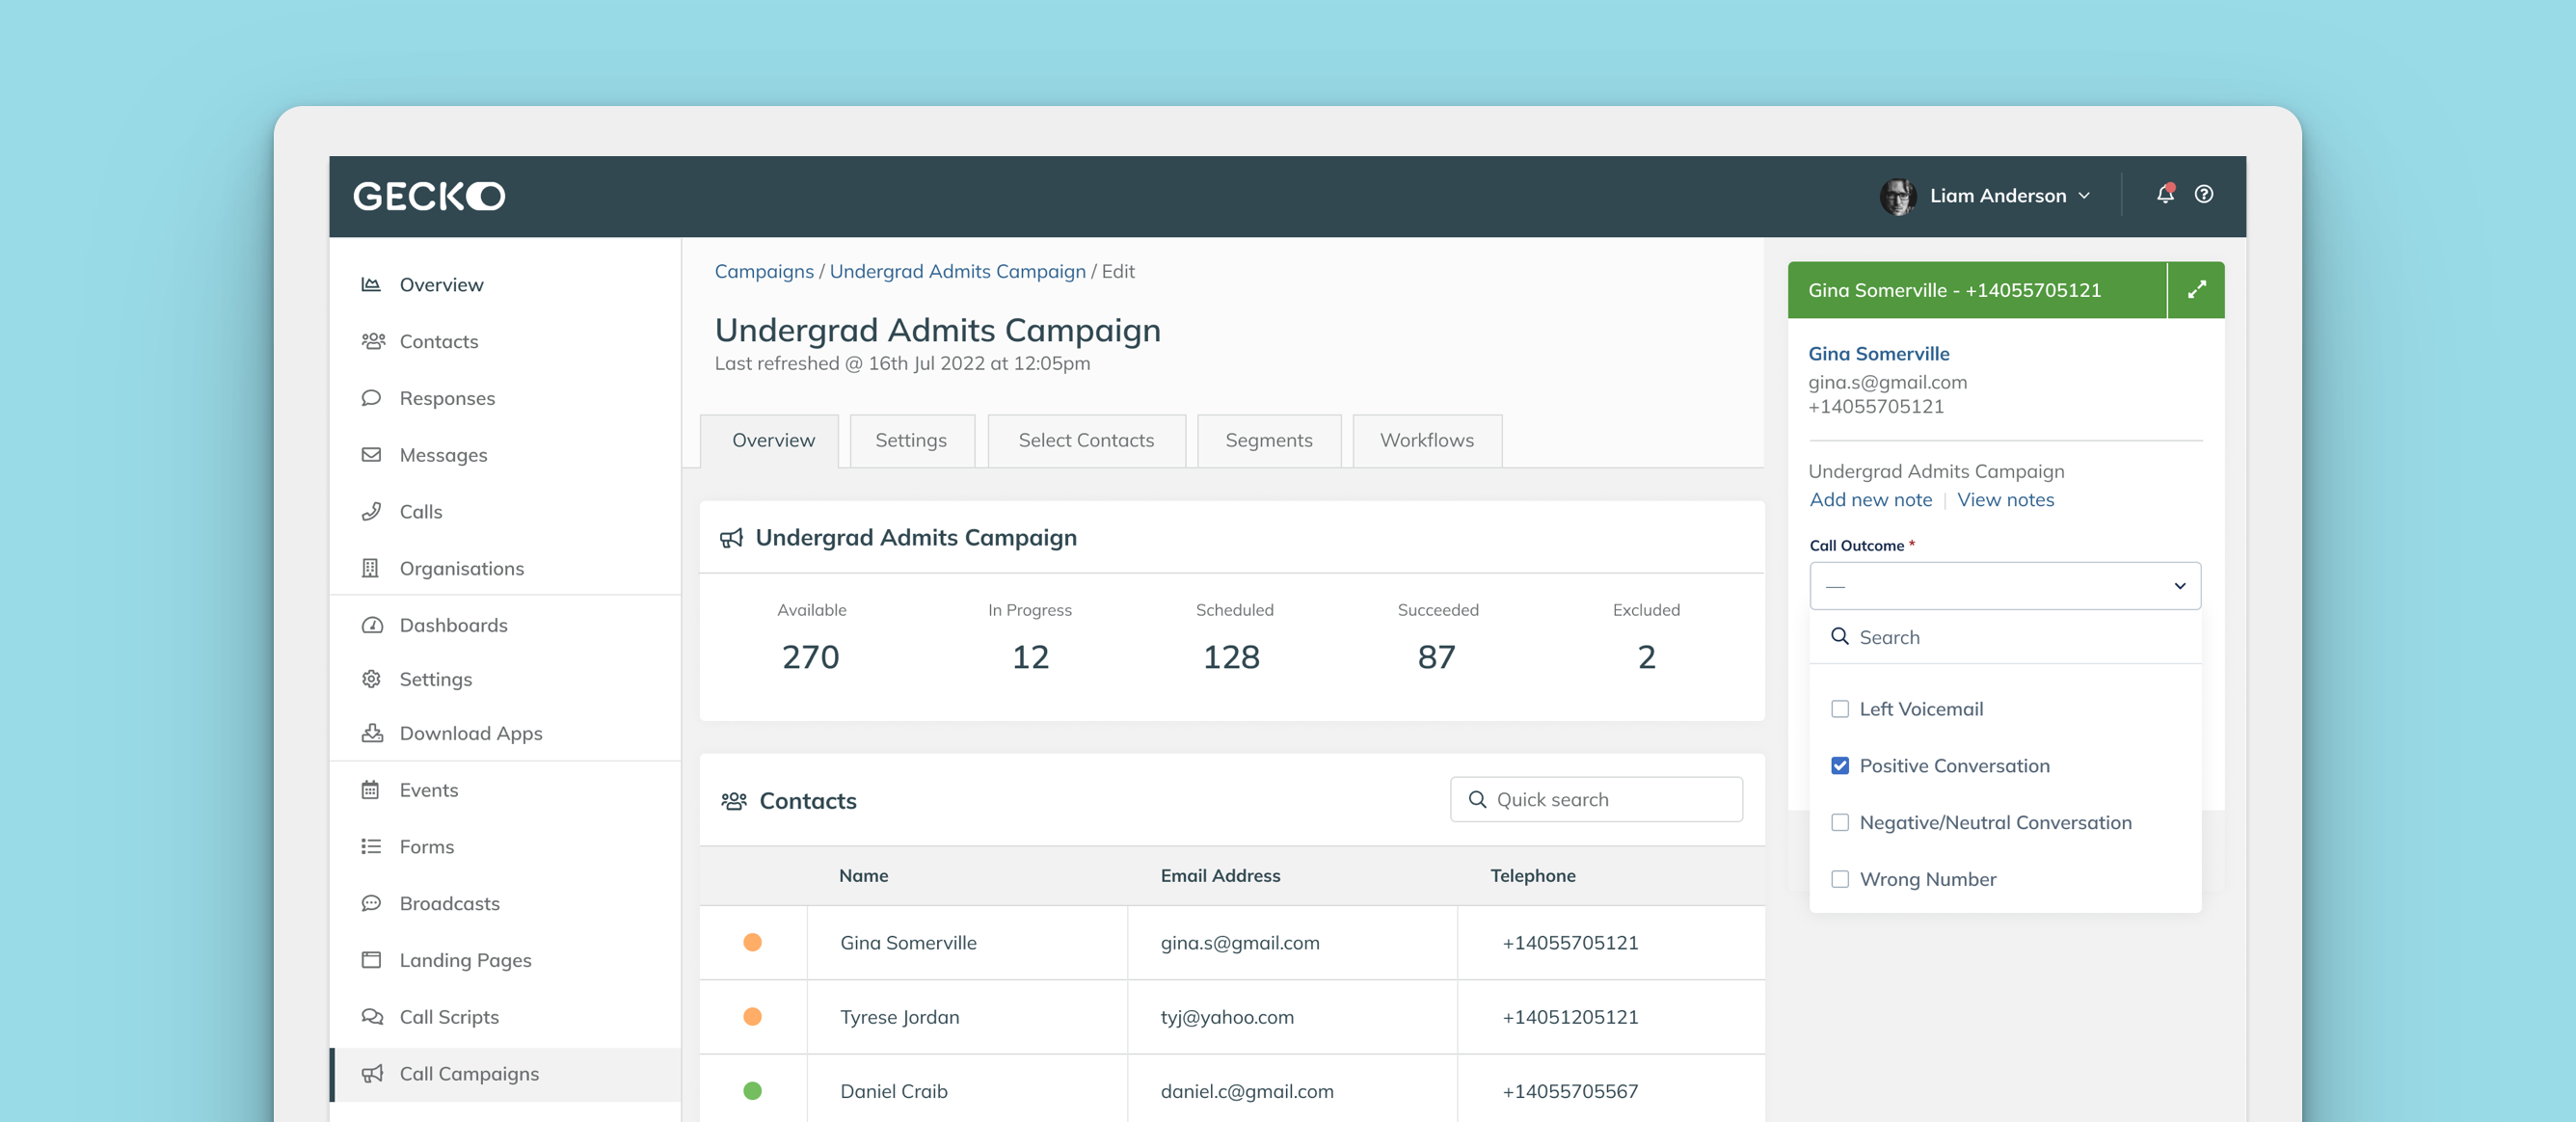Click the Quick search field in Contacts
Viewport: 2576px width, 1122px height.
click(x=1596, y=799)
